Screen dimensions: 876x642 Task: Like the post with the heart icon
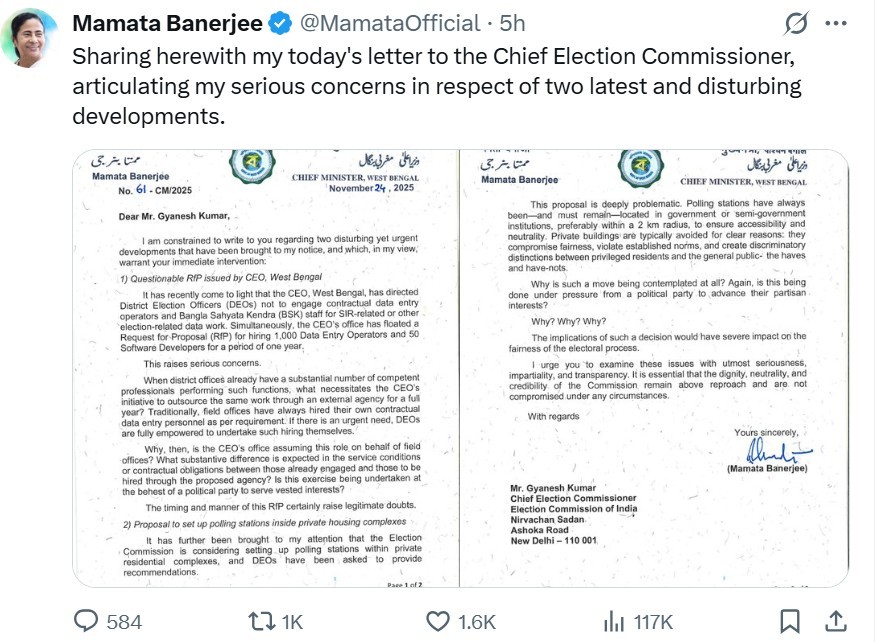437,622
